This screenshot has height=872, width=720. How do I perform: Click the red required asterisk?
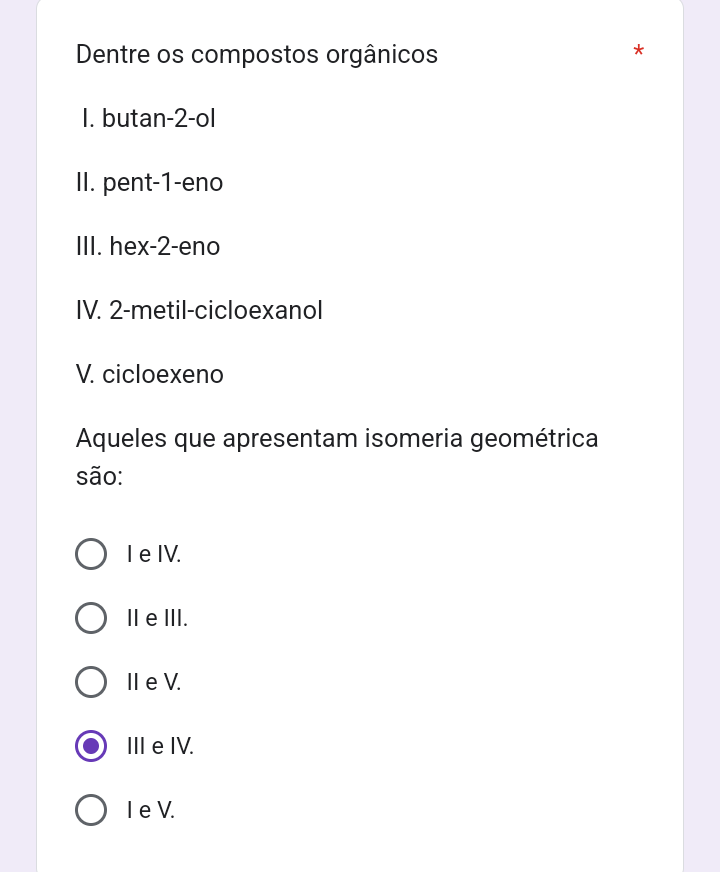click(x=639, y=52)
